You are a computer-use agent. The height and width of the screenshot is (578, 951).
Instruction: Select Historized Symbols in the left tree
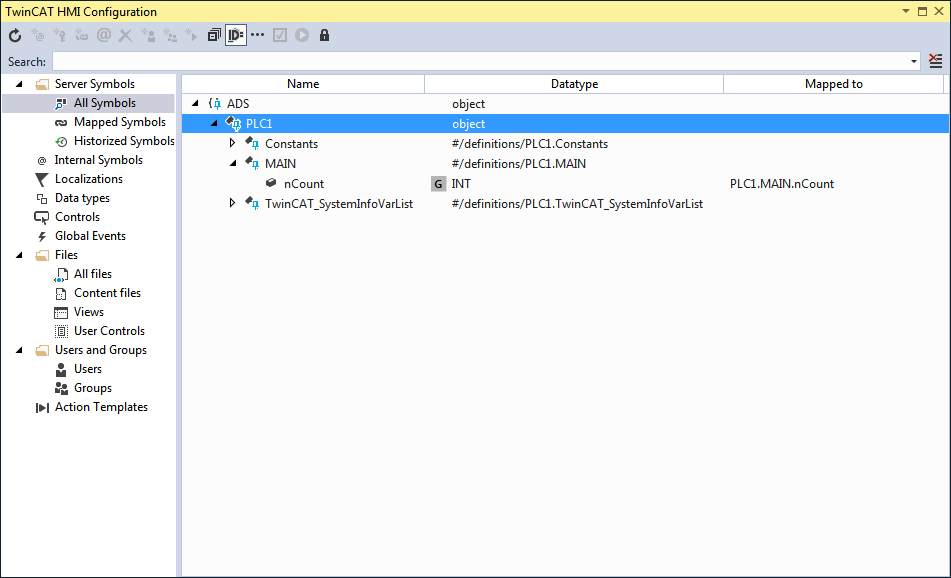124,141
